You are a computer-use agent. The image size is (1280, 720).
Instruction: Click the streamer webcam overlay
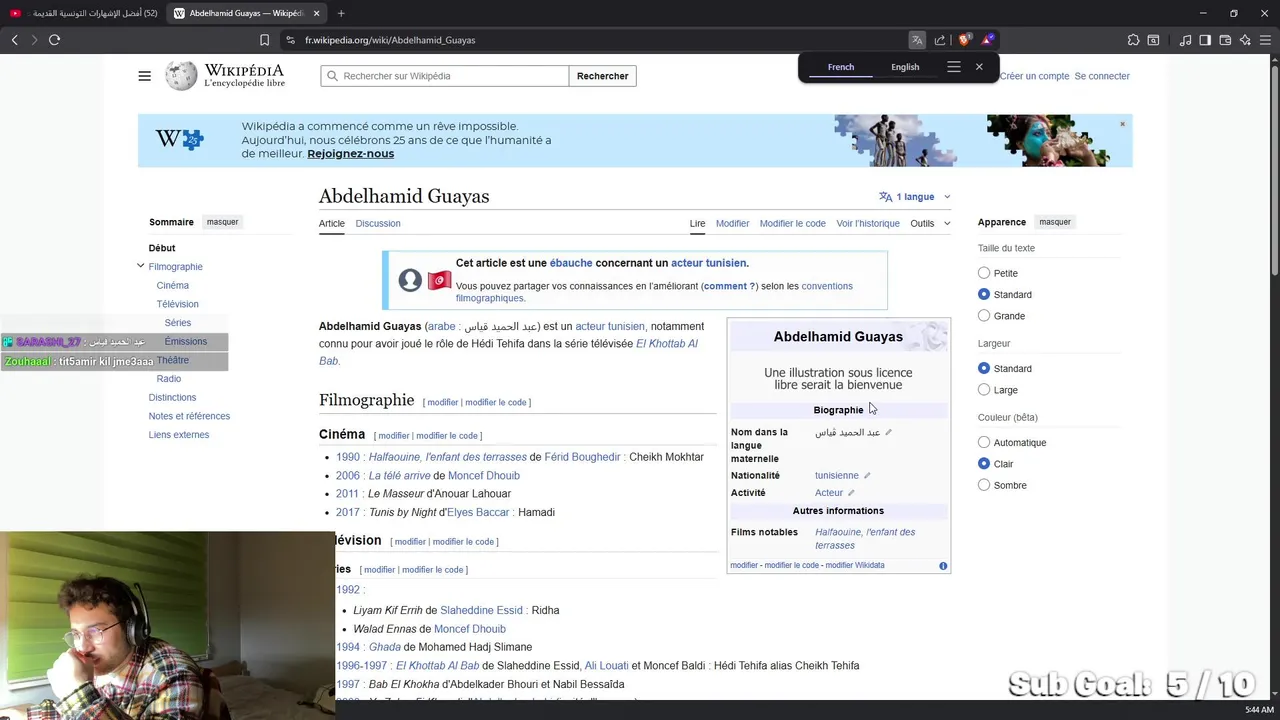(x=167, y=626)
